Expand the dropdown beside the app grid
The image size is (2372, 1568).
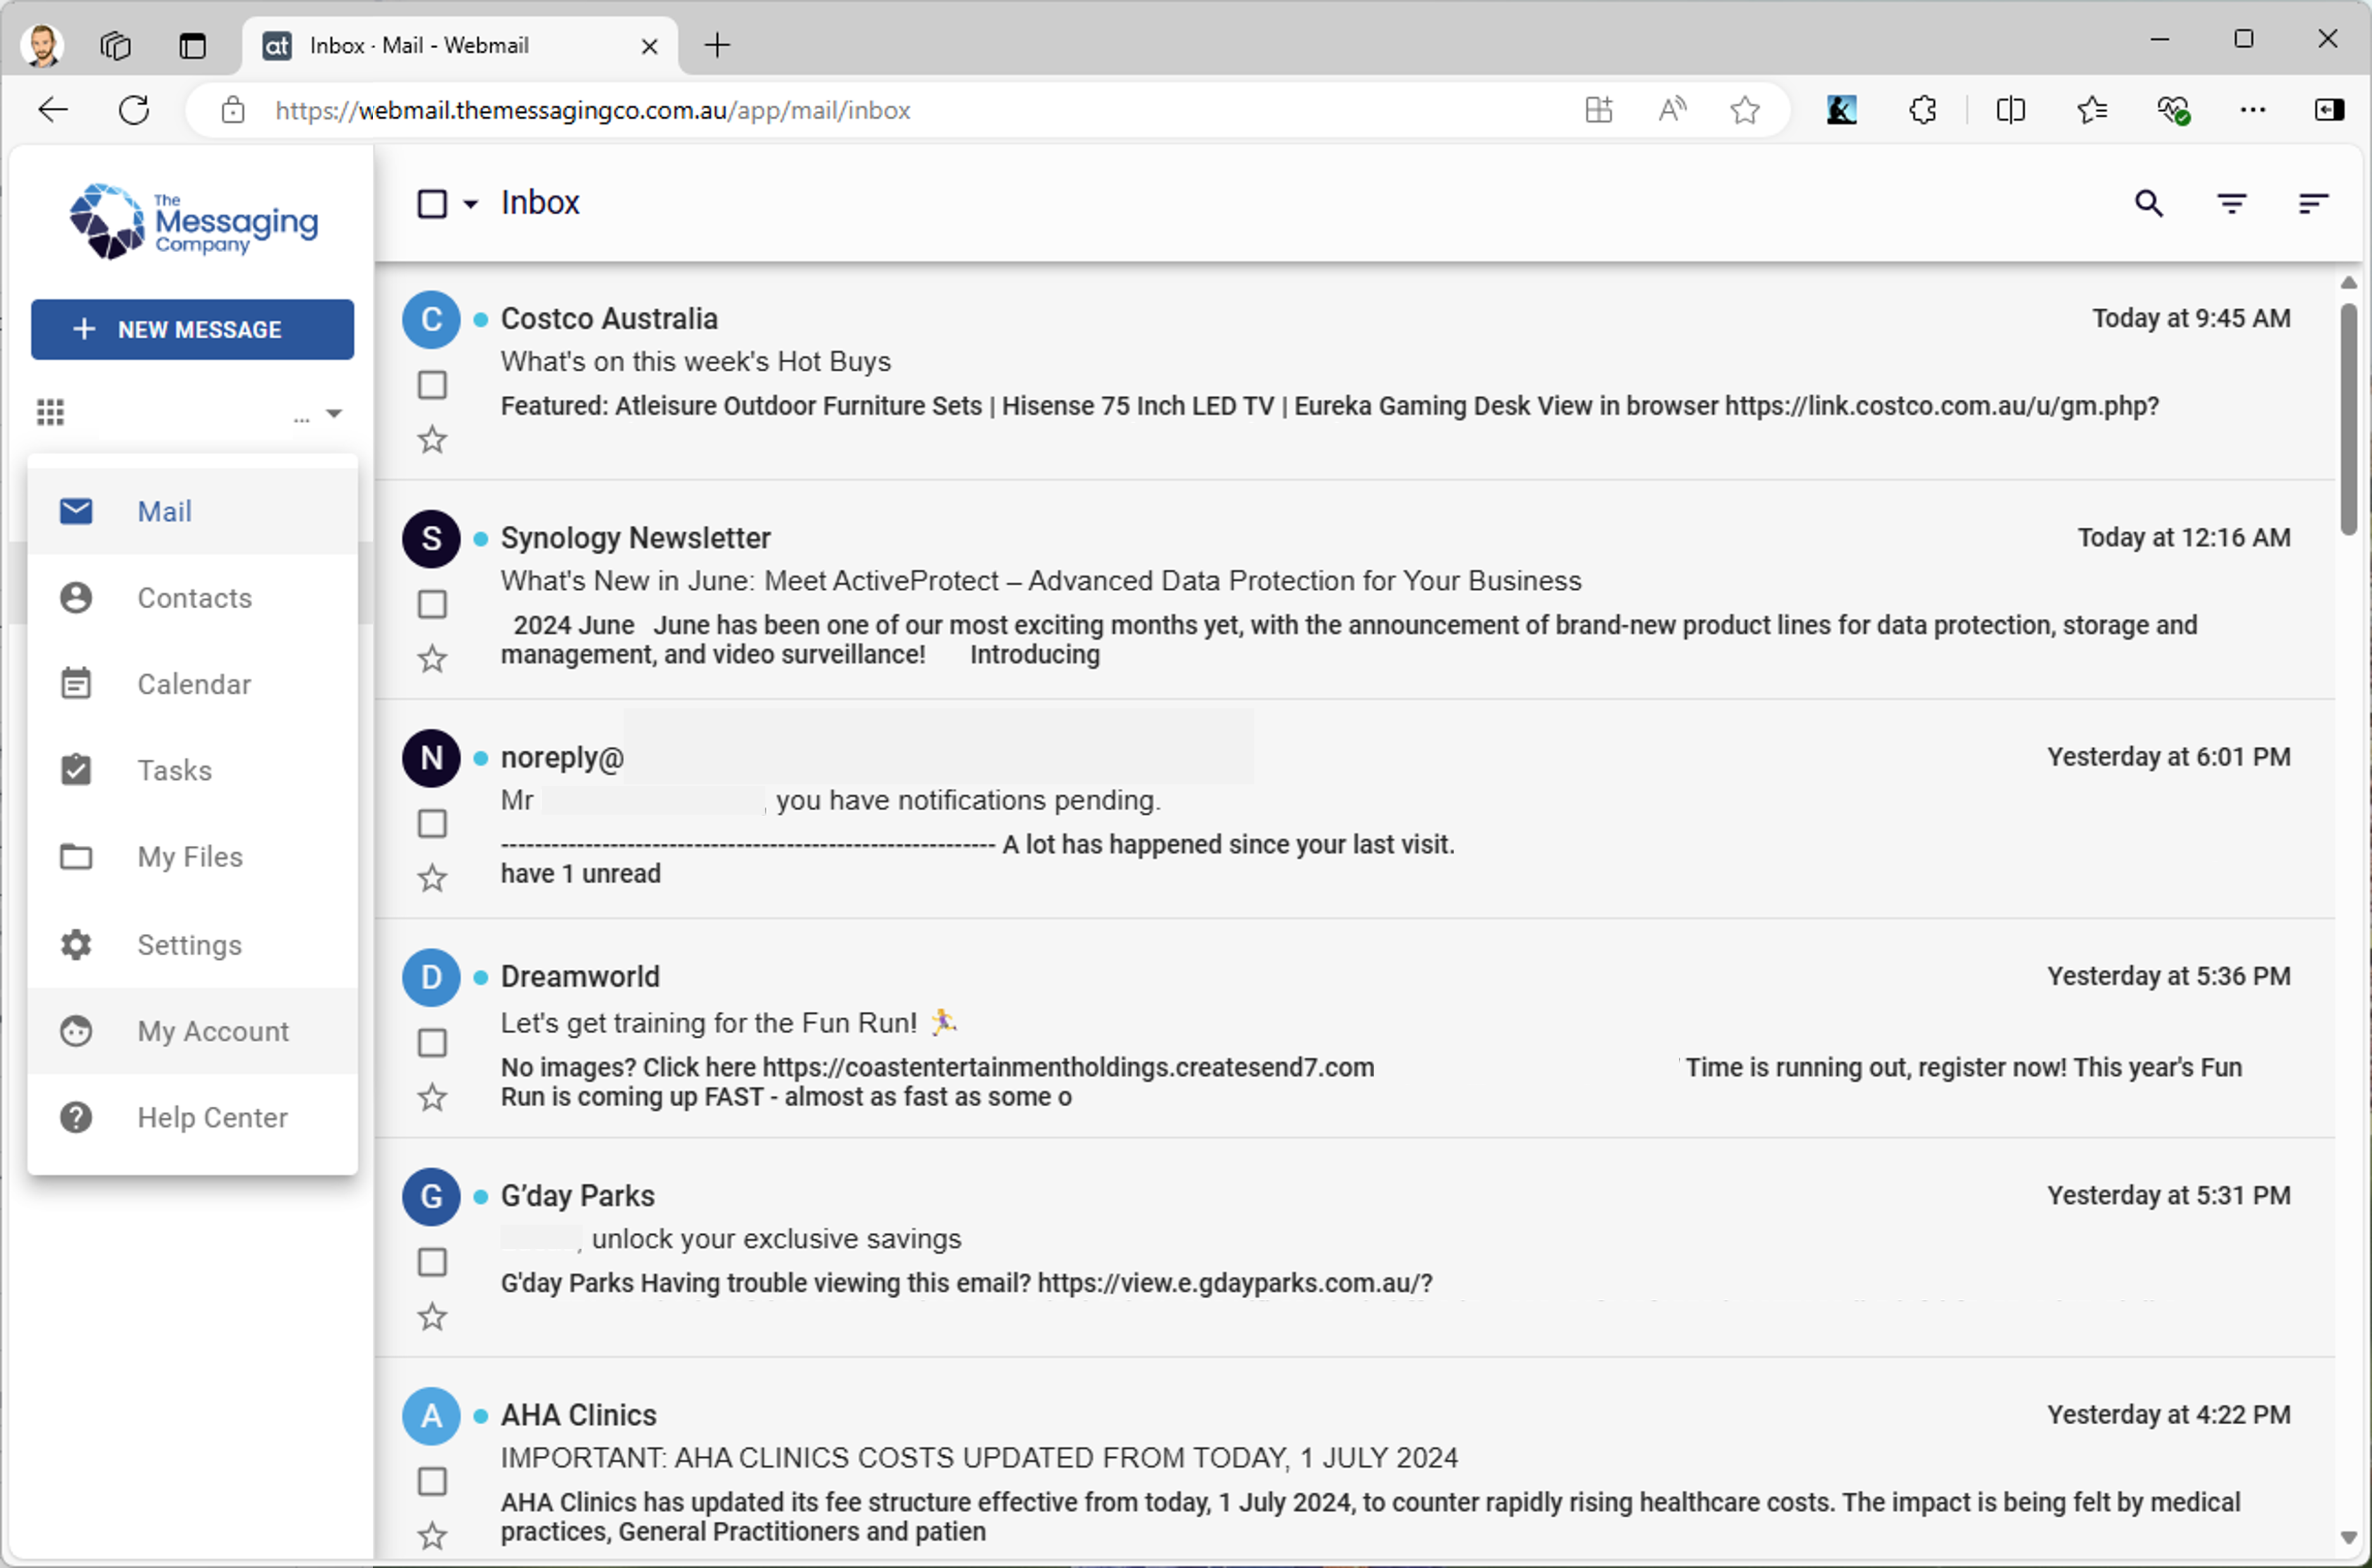click(x=334, y=411)
